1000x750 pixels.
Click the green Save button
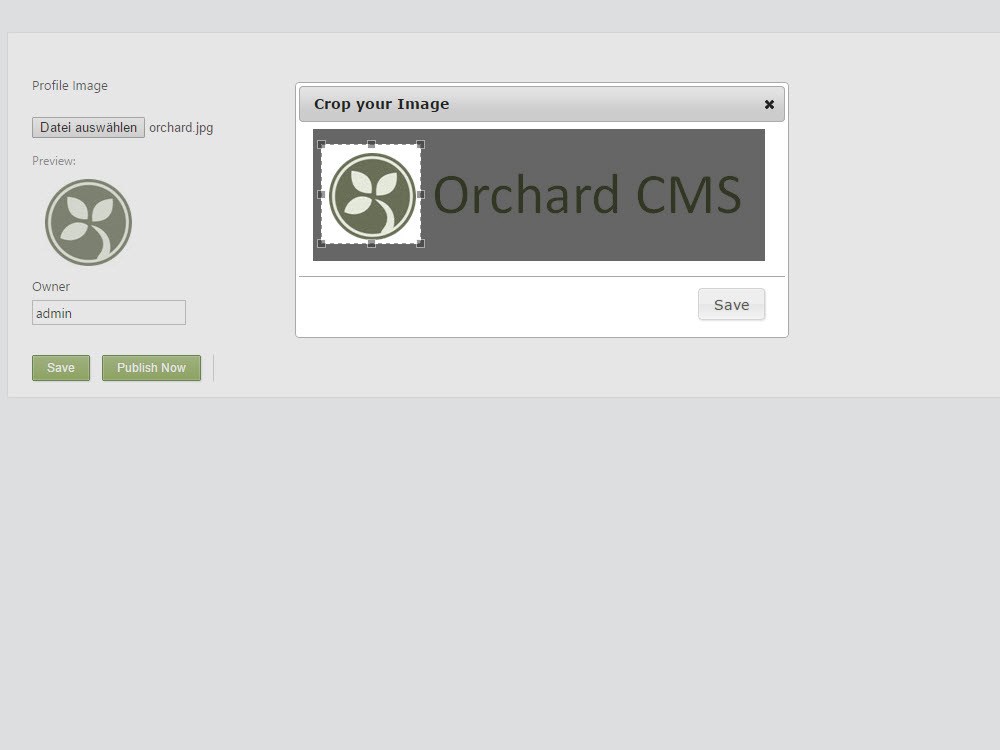coord(61,368)
